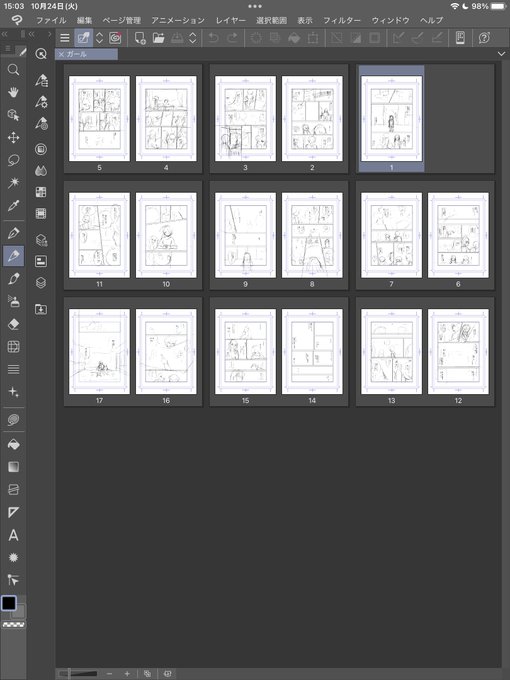Select the Text tool
Viewport: 510px width, 680px height.
click(x=13, y=535)
